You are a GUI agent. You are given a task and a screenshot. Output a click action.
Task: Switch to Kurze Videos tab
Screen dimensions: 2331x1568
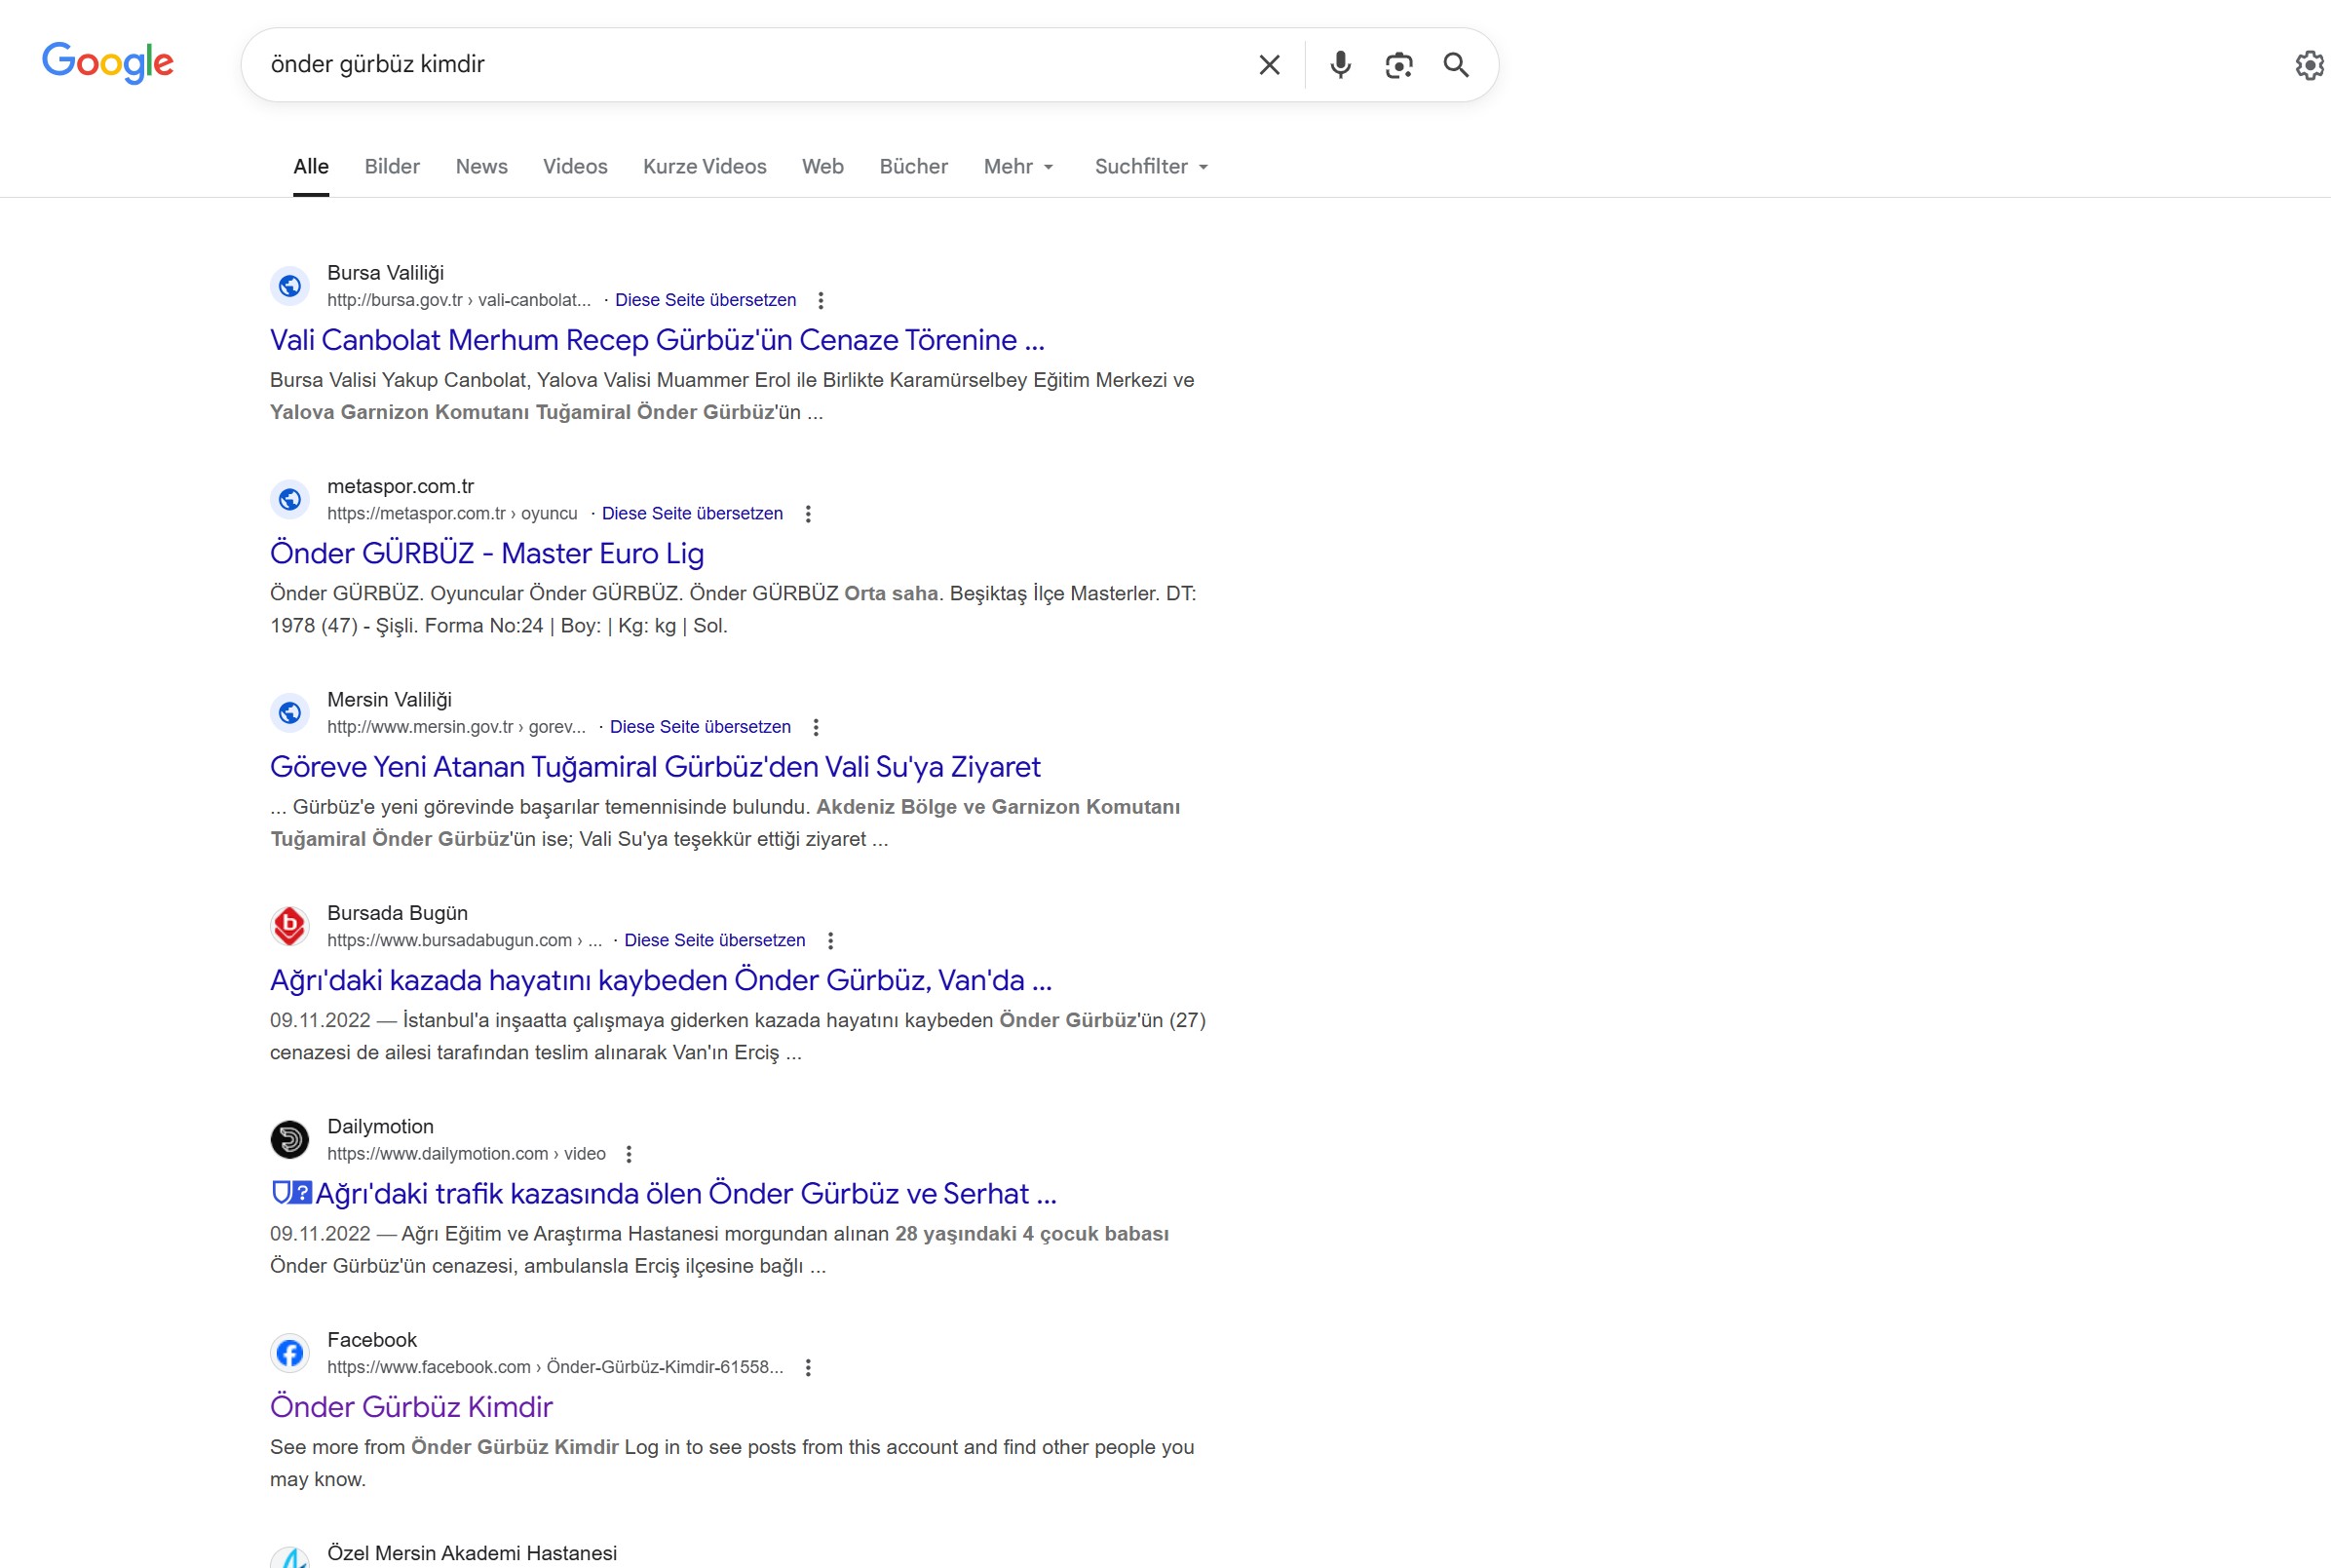(x=704, y=167)
